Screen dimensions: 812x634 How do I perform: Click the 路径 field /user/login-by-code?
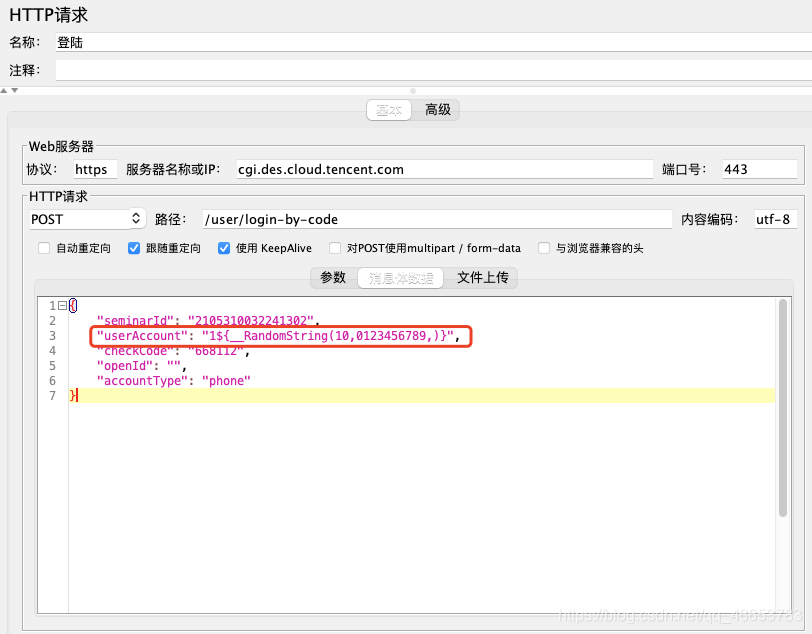point(437,219)
